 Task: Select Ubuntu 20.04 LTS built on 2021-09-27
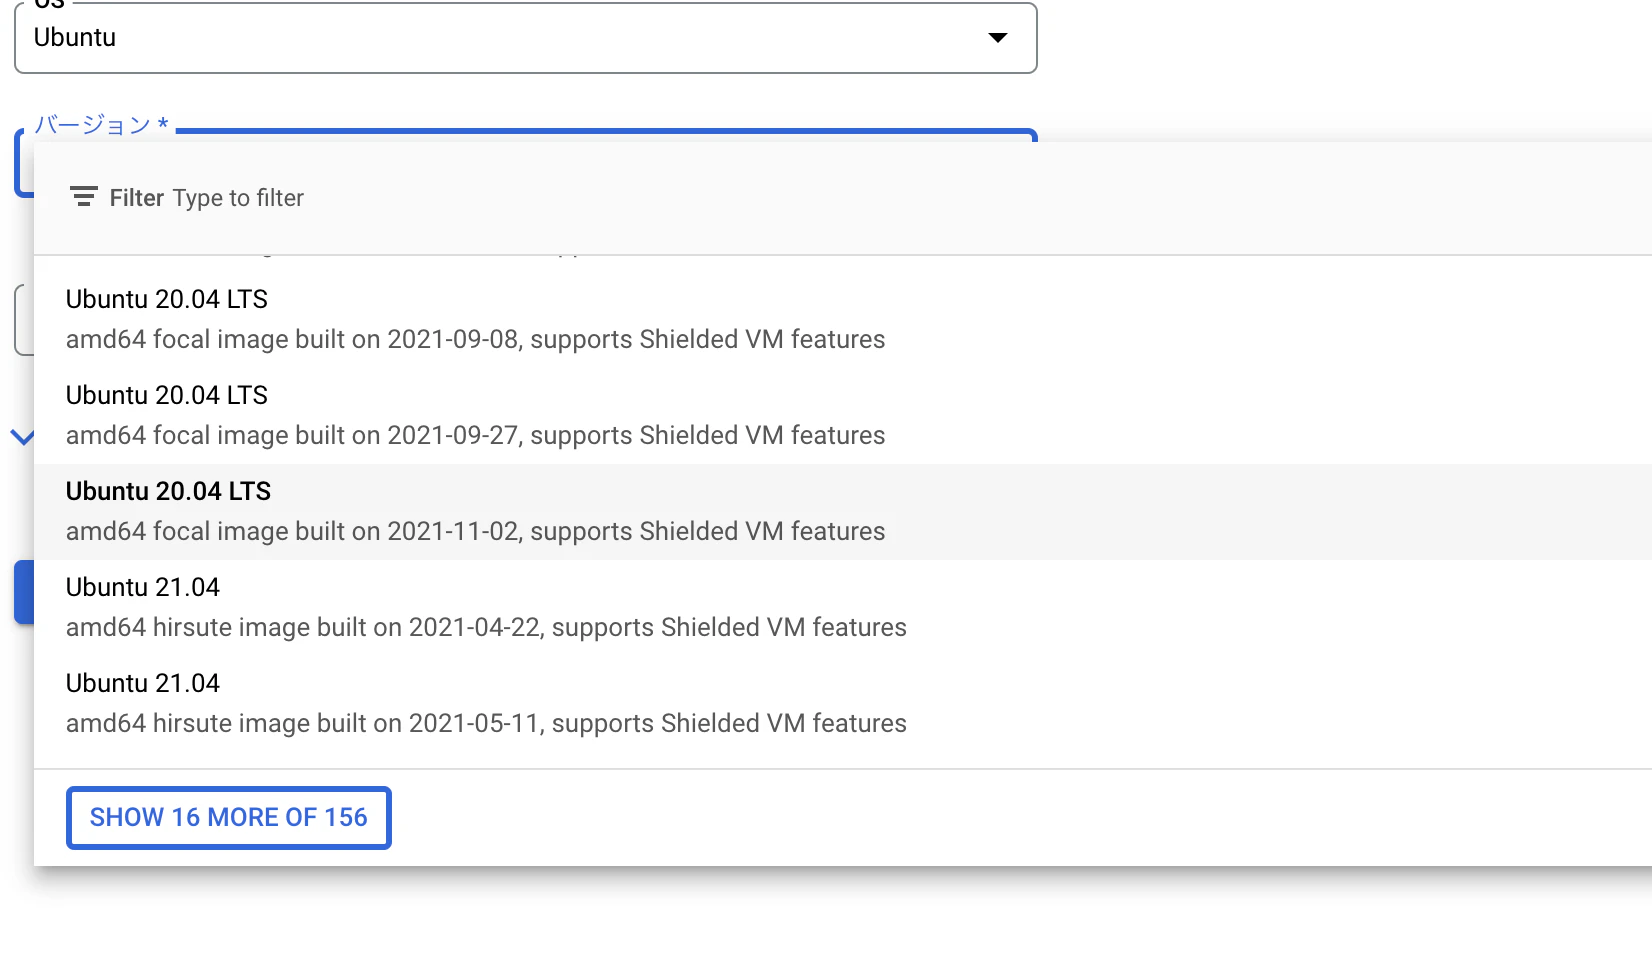pyautogui.click(x=843, y=415)
